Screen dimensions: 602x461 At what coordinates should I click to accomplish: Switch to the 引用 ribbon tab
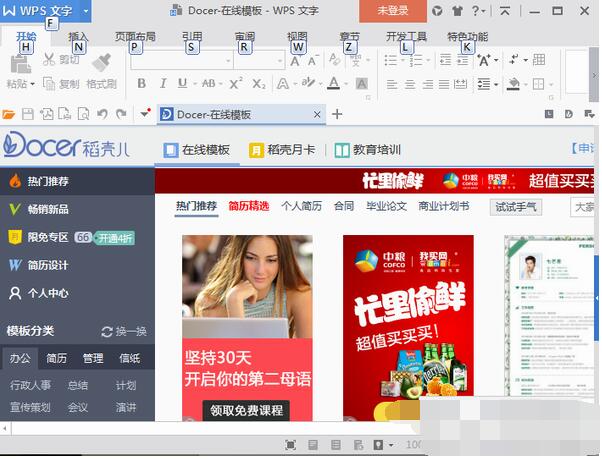coord(192,37)
